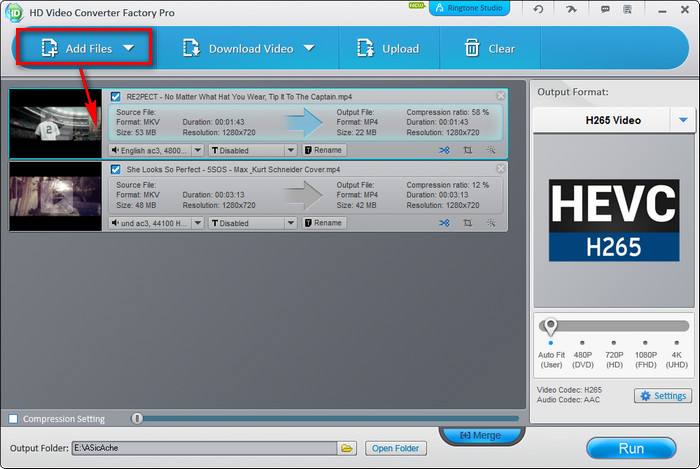Click the Compression ratio: 58 % text
Image resolution: width=700 pixels, height=469 pixels.
[447, 112]
